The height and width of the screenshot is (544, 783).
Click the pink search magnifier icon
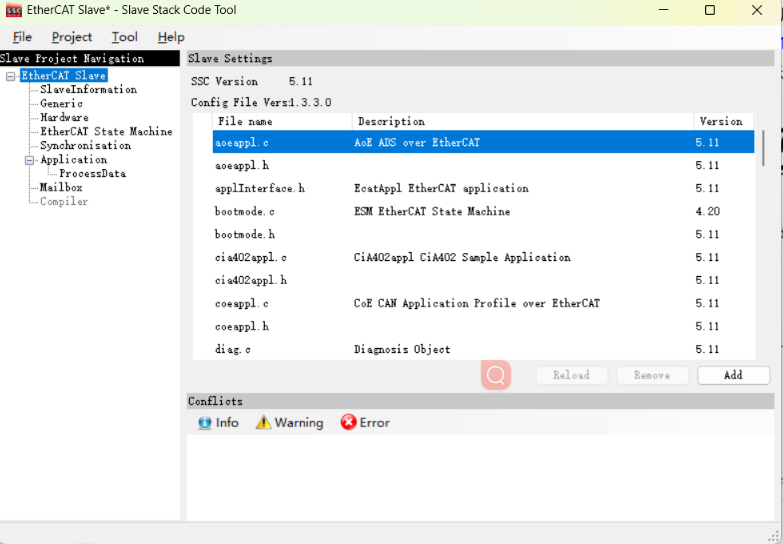[496, 375]
